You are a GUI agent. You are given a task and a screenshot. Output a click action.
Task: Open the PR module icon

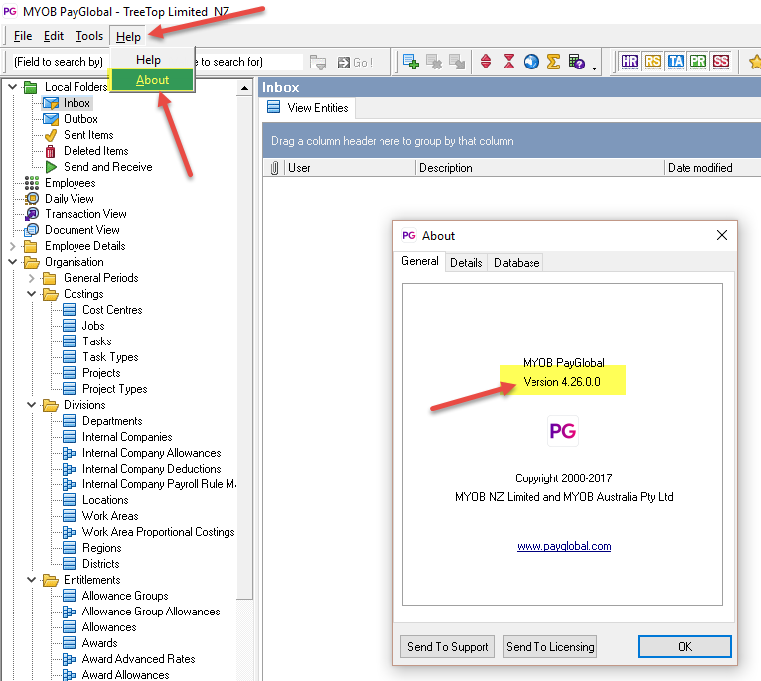(698, 62)
